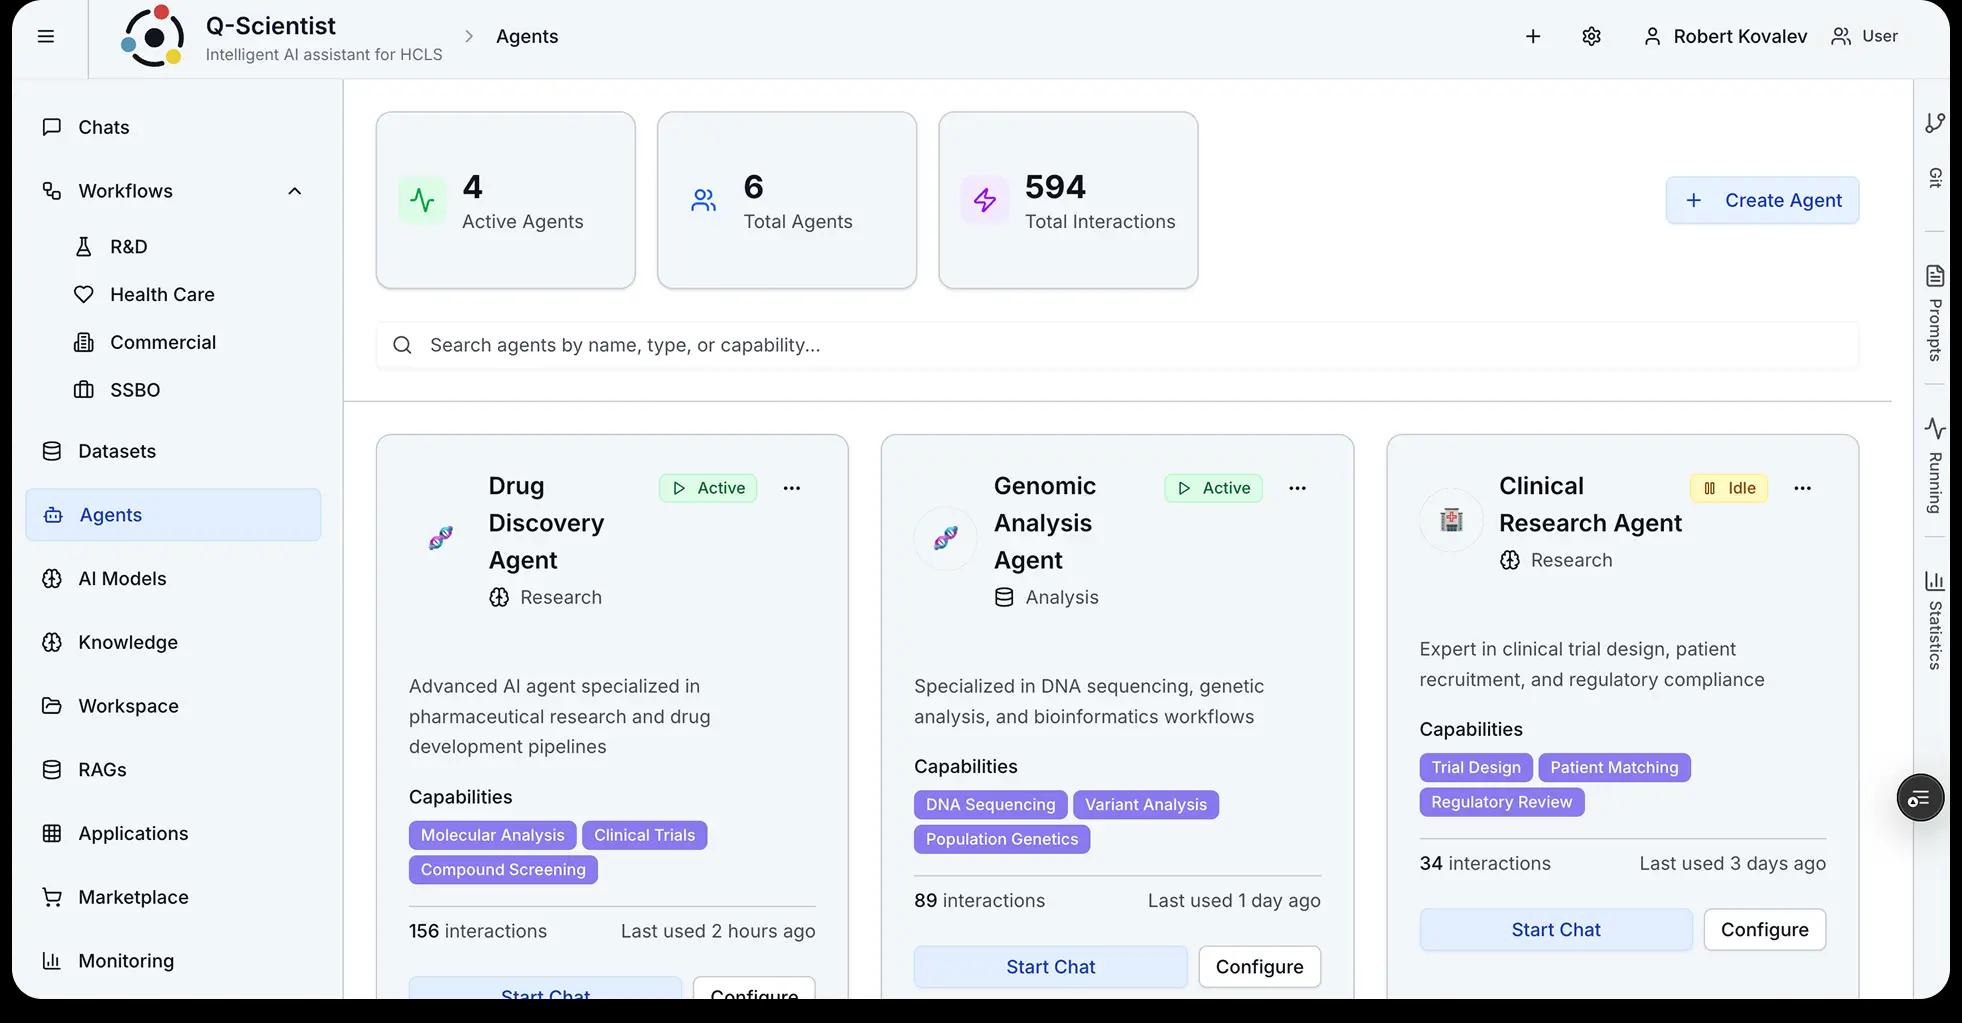
Task: Open the Chats section in the sidebar
Action: (x=103, y=127)
